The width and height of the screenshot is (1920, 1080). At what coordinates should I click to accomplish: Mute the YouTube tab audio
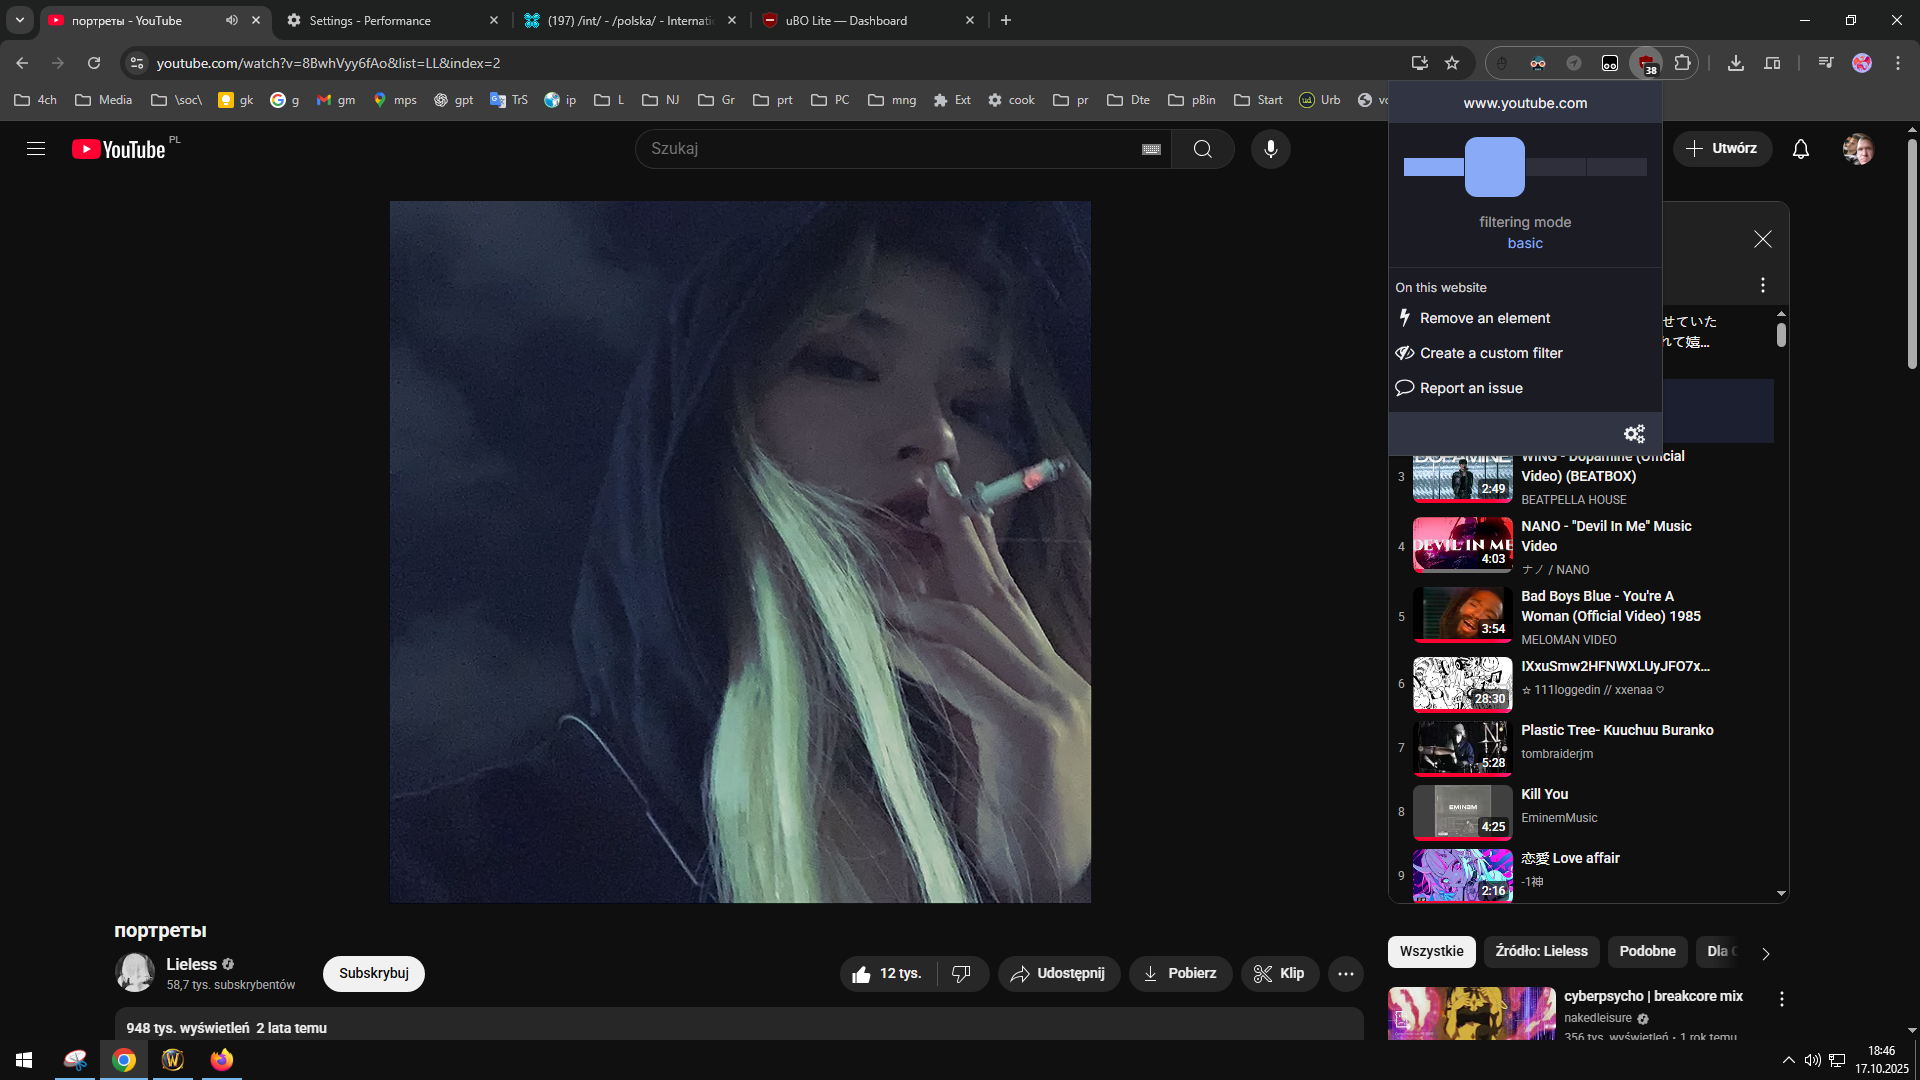click(x=232, y=20)
